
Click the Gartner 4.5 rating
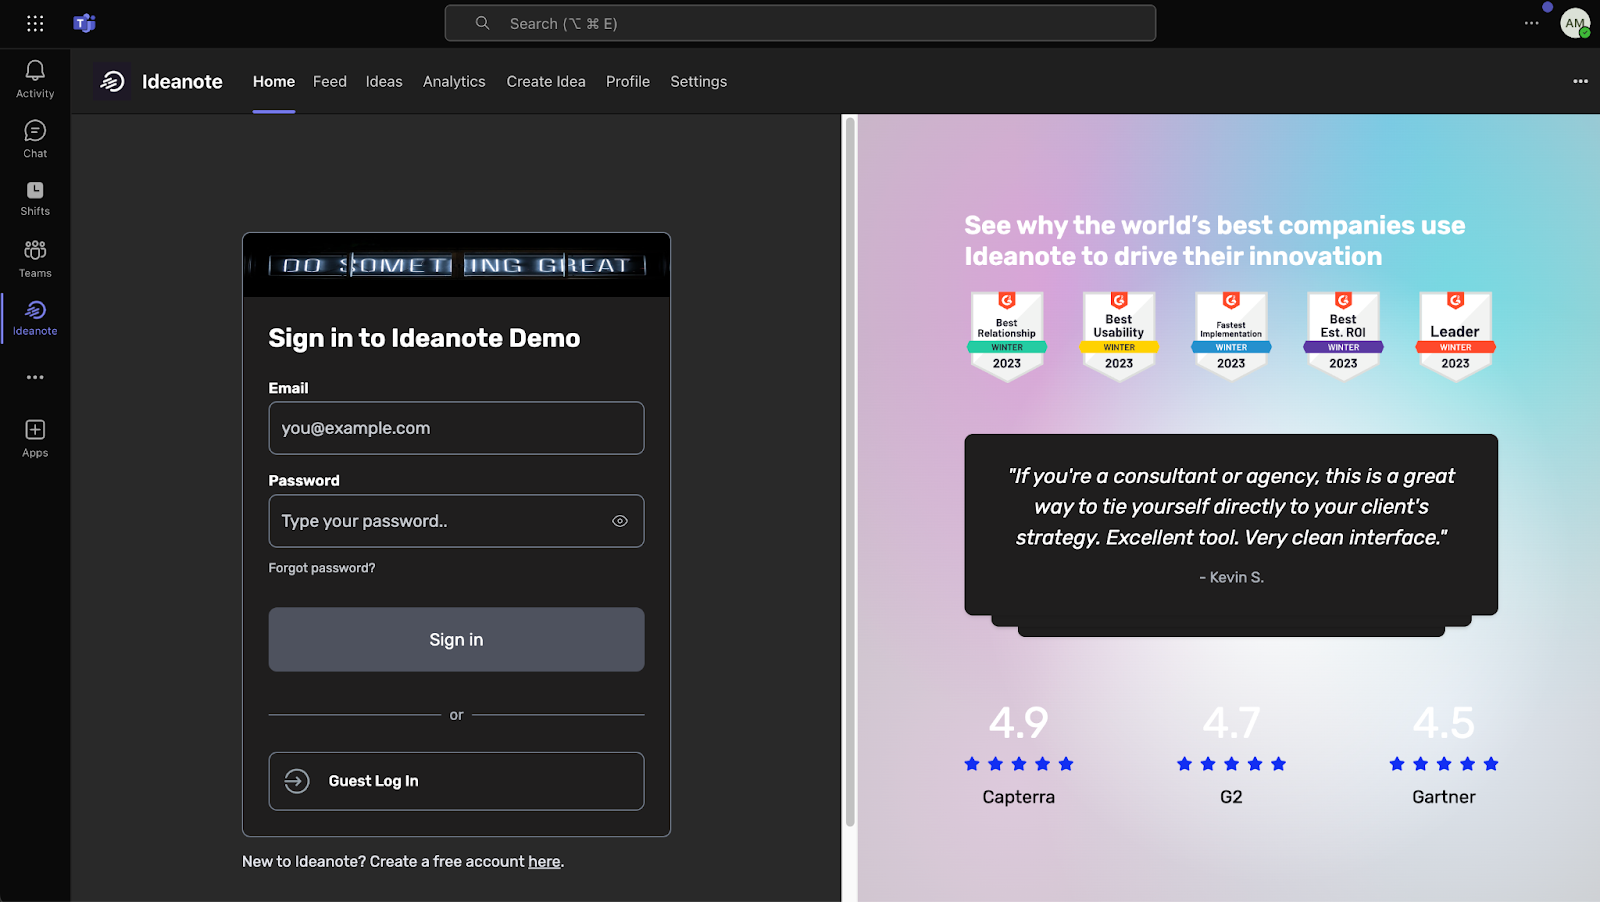tap(1443, 722)
